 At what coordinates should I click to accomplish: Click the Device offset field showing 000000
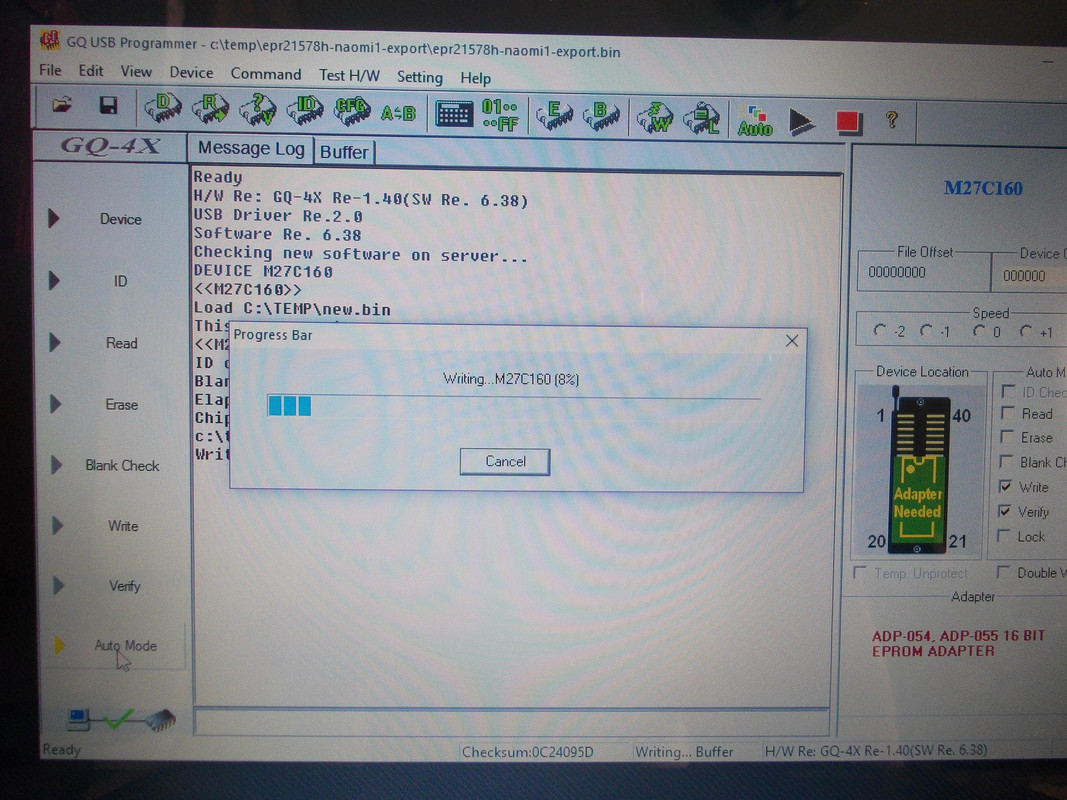[x=1029, y=276]
